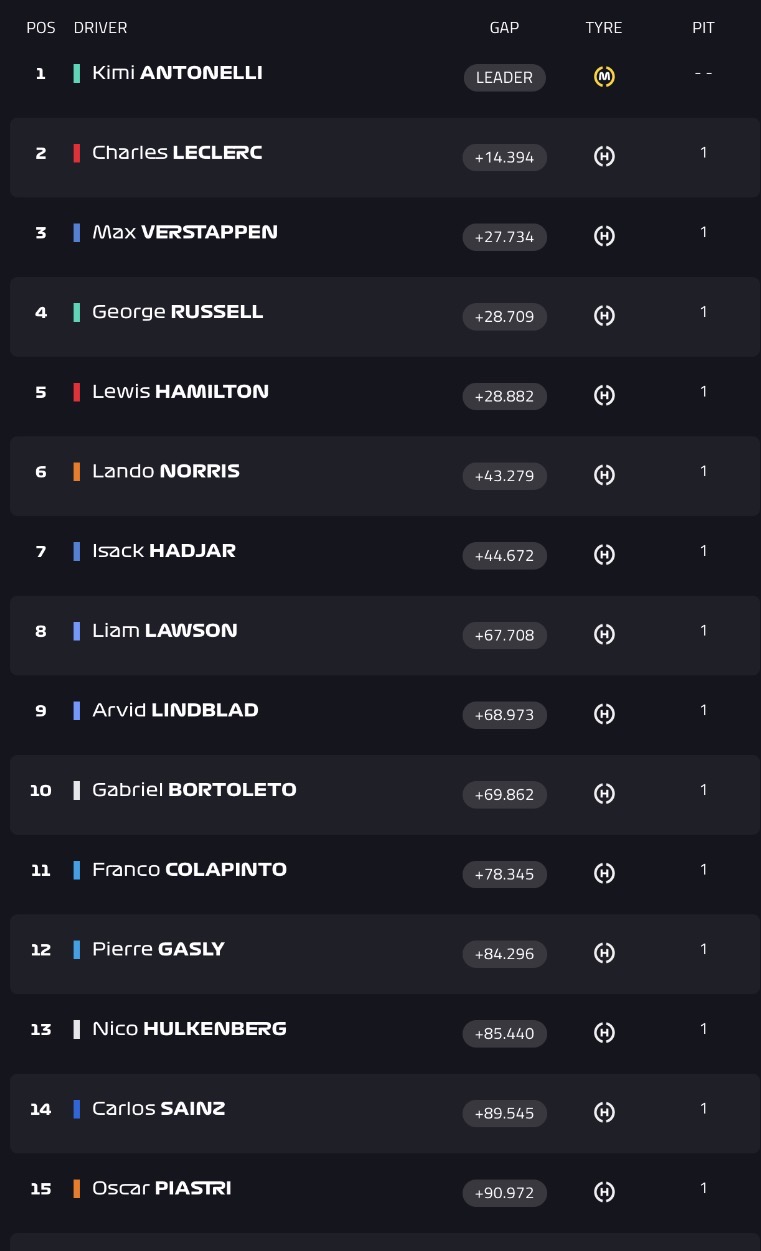Click Hamilton's hard tyre icon
This screenshot has width=761, height=1251.
pyautogui.click(x=604, y=395)
